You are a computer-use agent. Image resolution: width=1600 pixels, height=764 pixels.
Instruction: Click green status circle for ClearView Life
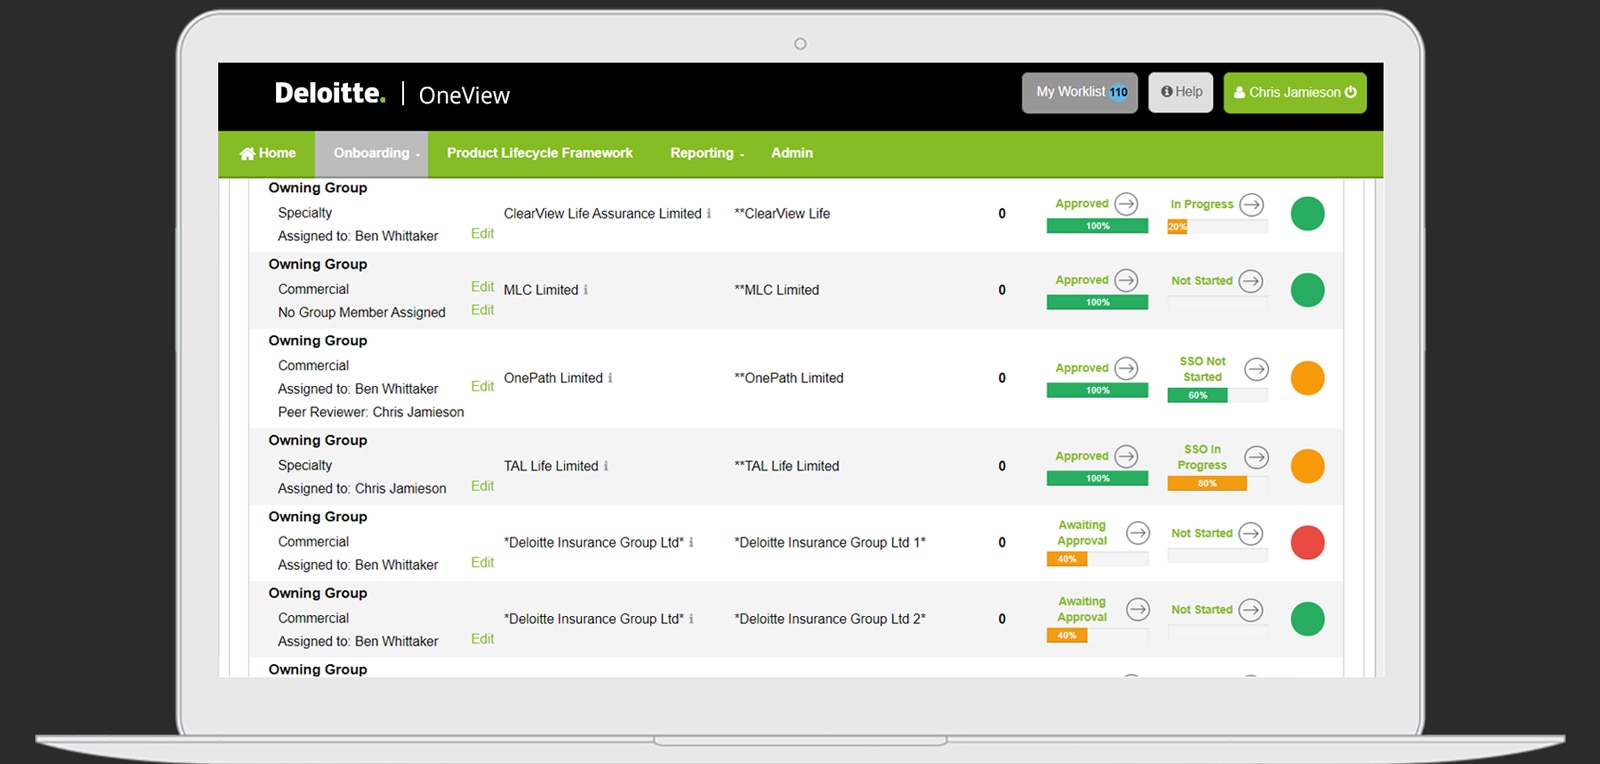(1308, 213)
